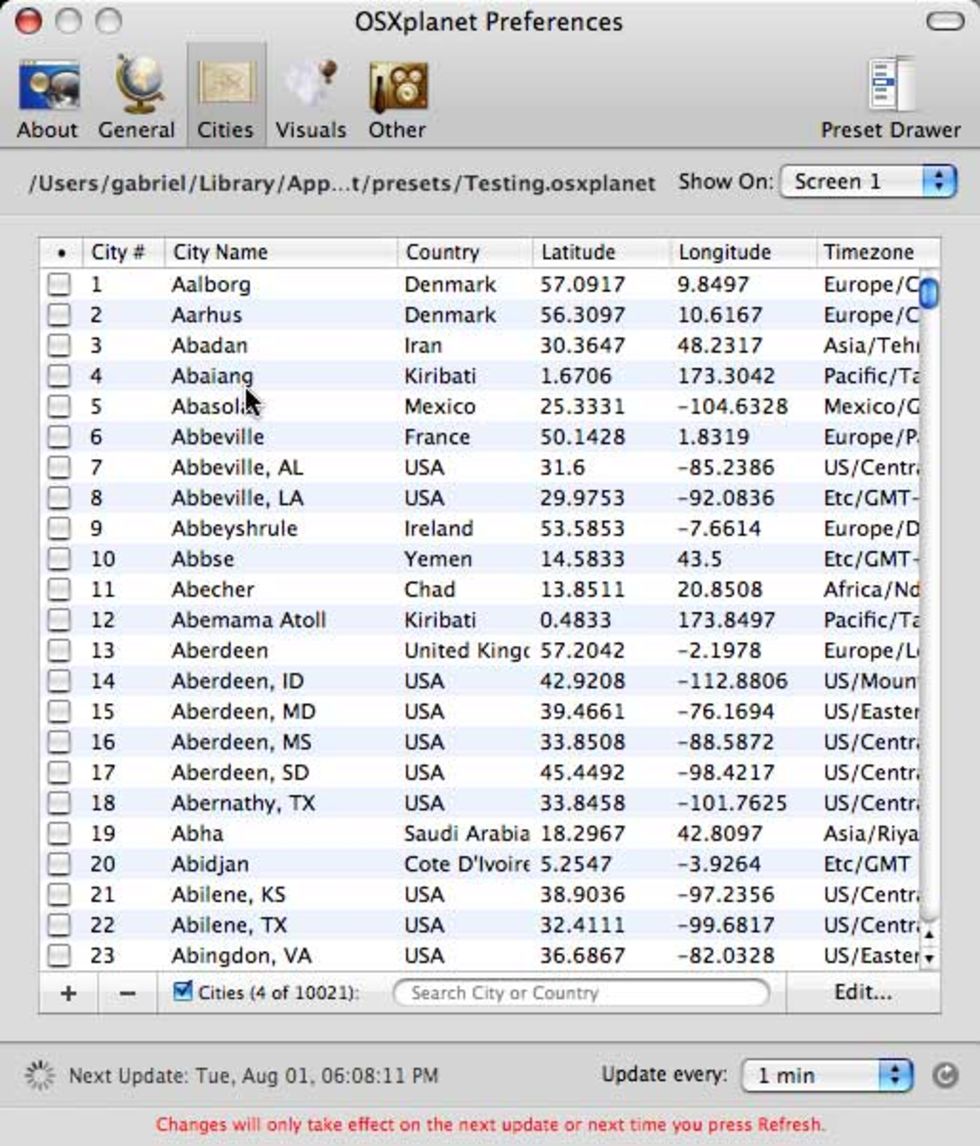The height and width of the screenshot is (1146, 980).
Task: Click the Edit... button
Action: [x=862, y=993]
